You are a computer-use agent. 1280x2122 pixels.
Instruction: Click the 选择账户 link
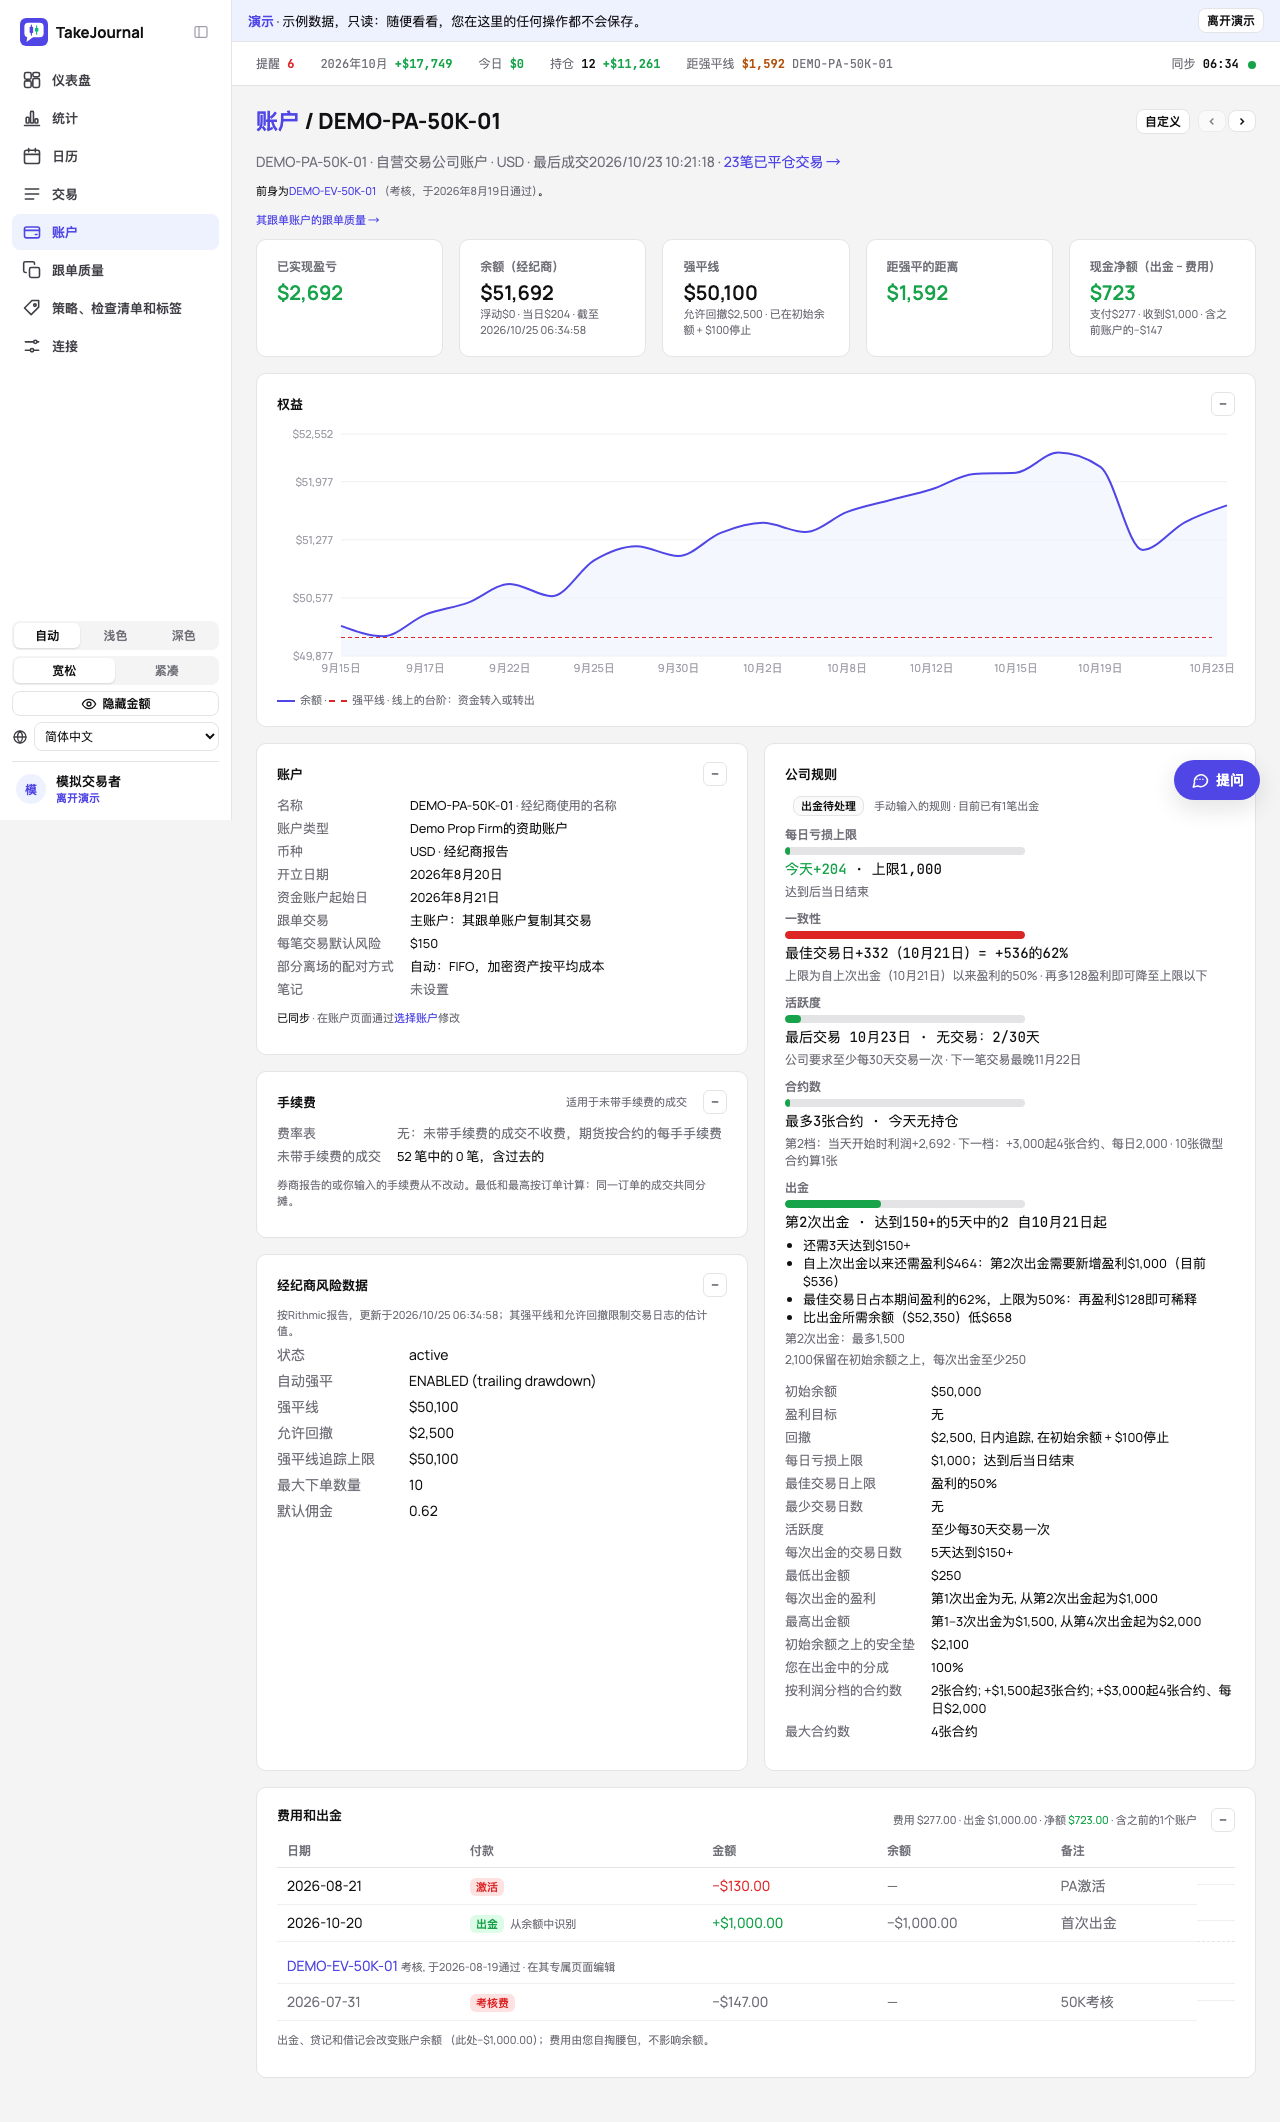(x=416, y=1018)
